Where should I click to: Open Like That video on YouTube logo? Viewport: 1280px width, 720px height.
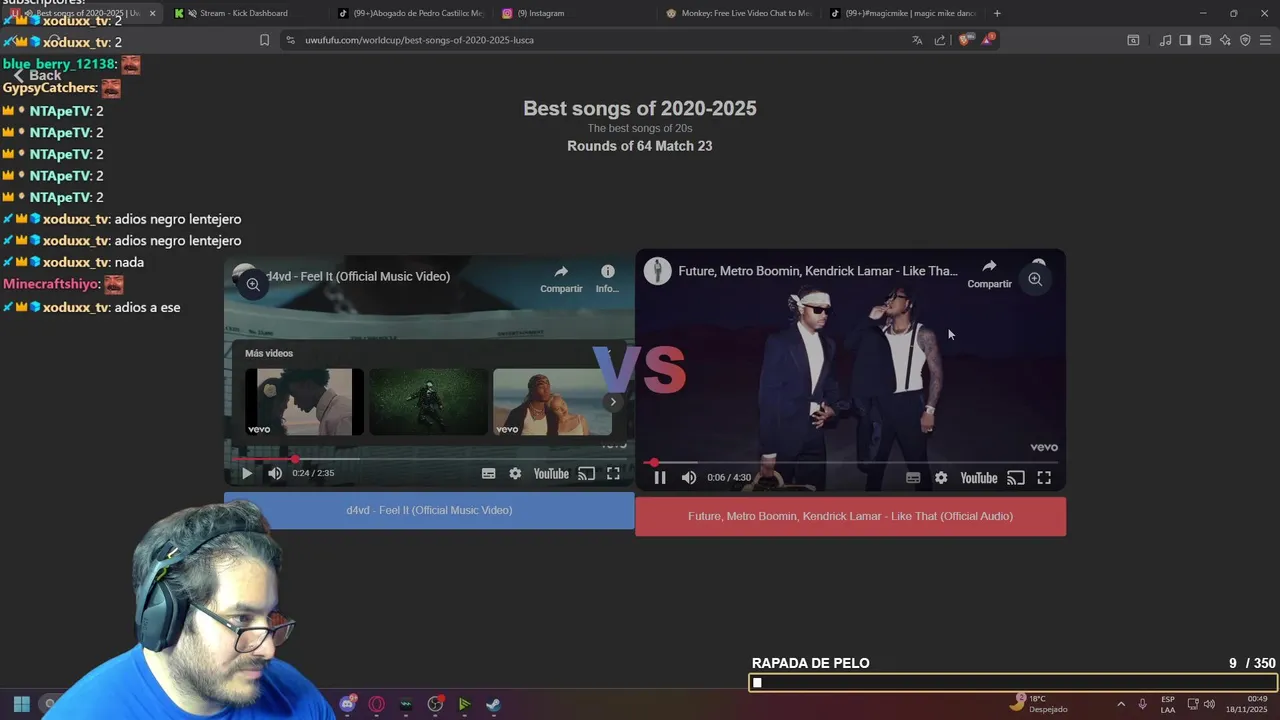click(x=979, y=478)
